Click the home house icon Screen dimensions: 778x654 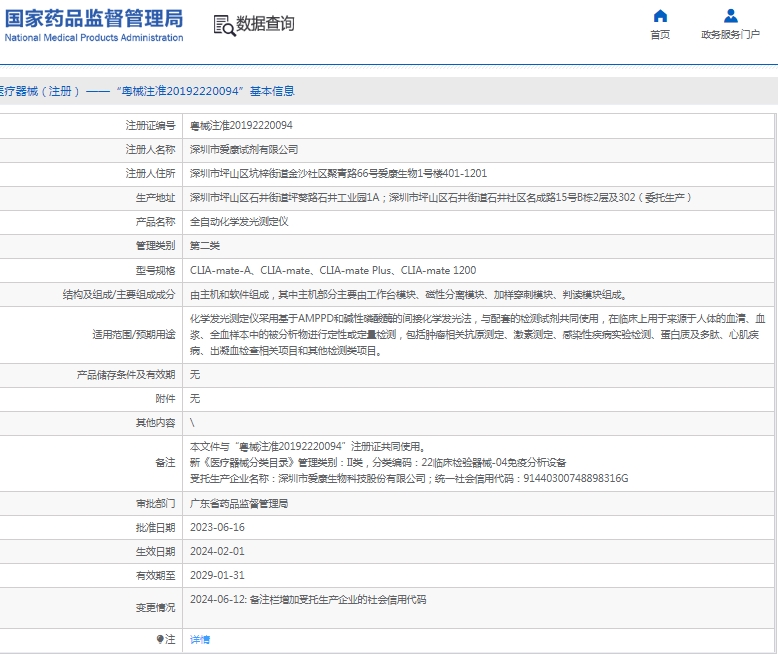[660, 16]
